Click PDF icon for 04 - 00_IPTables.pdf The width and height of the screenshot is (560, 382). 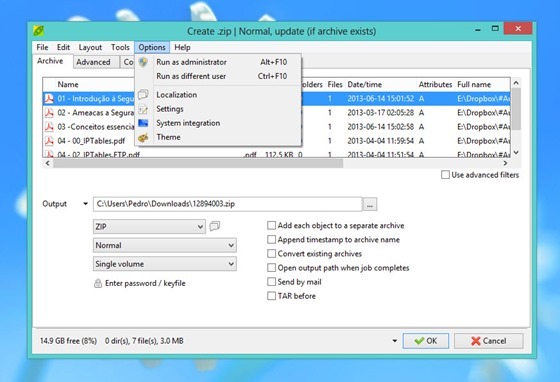[x=49, y=141]
